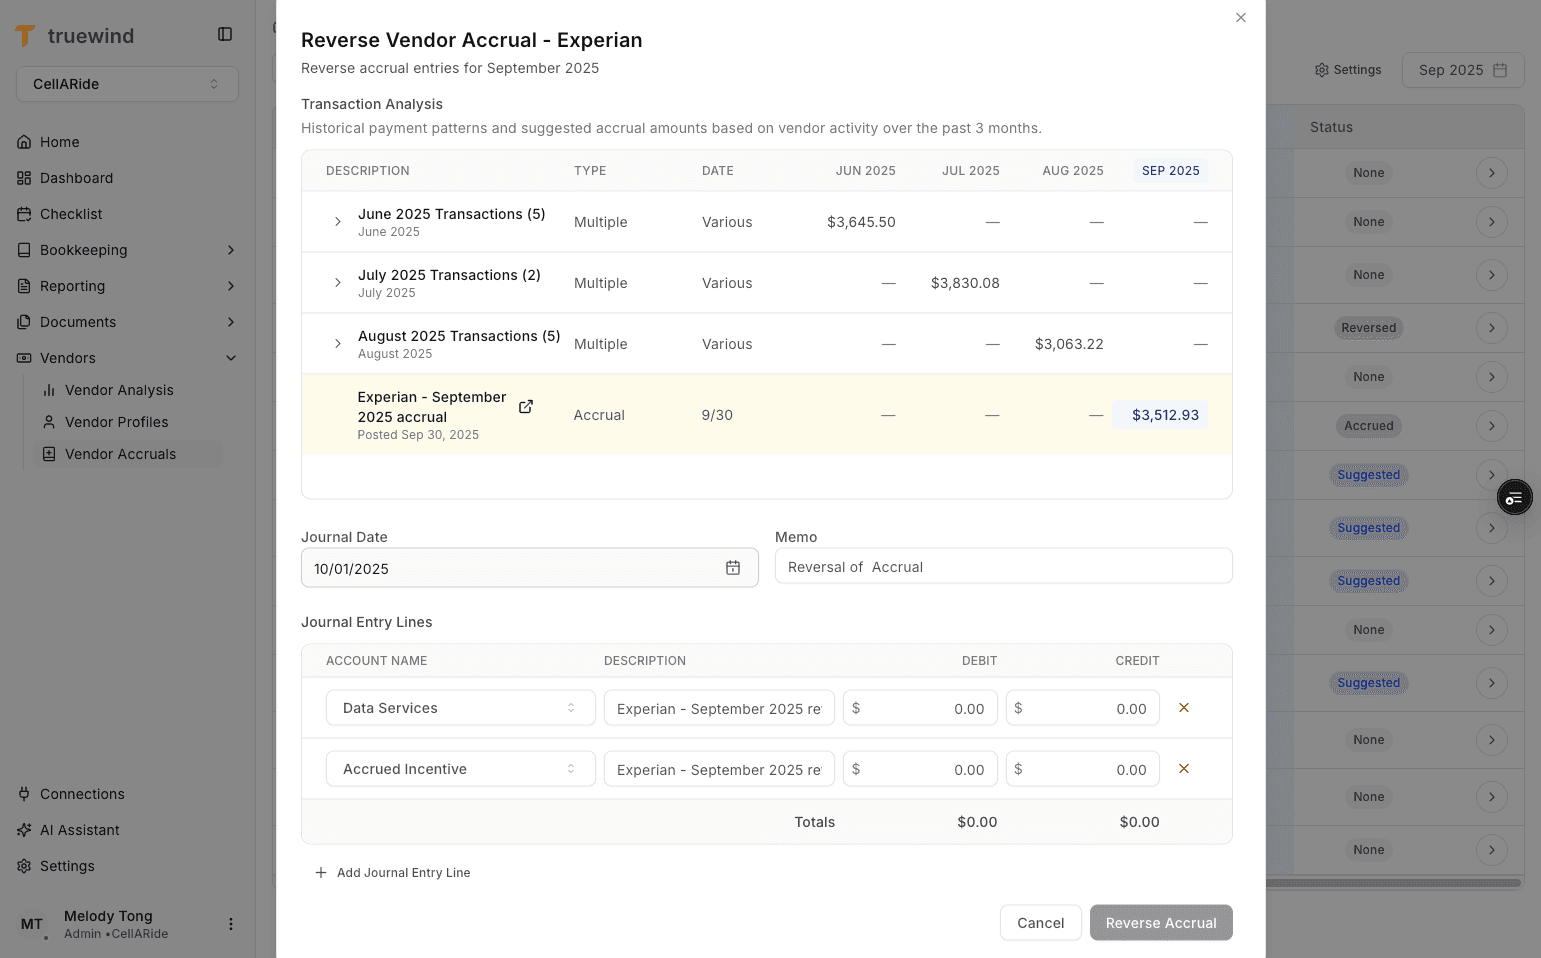Open the Accrued Incentive account dropdown
Viewport: 1541px width, 958px height.
coord(461,769)
